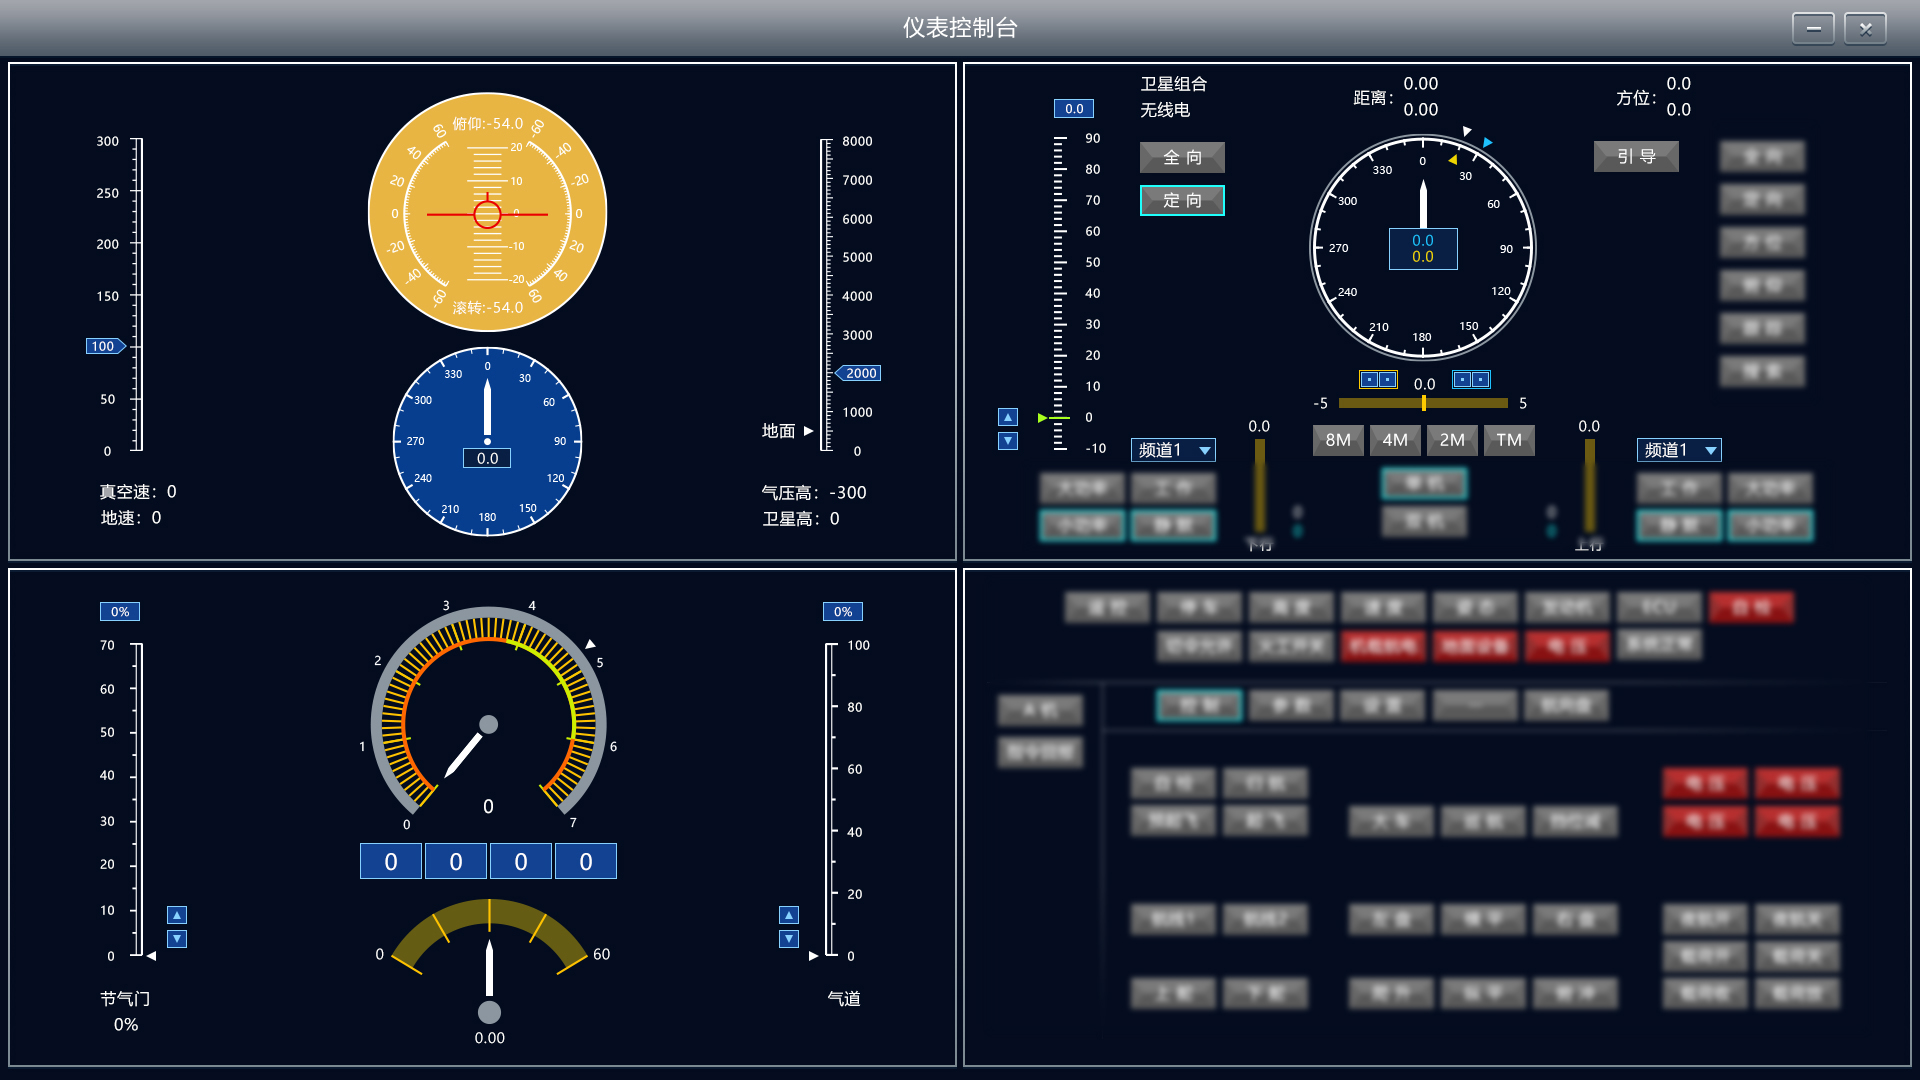1920x1080 pixels.
Task: Click the -5 to 5 offset slider
Action: 1423,403
